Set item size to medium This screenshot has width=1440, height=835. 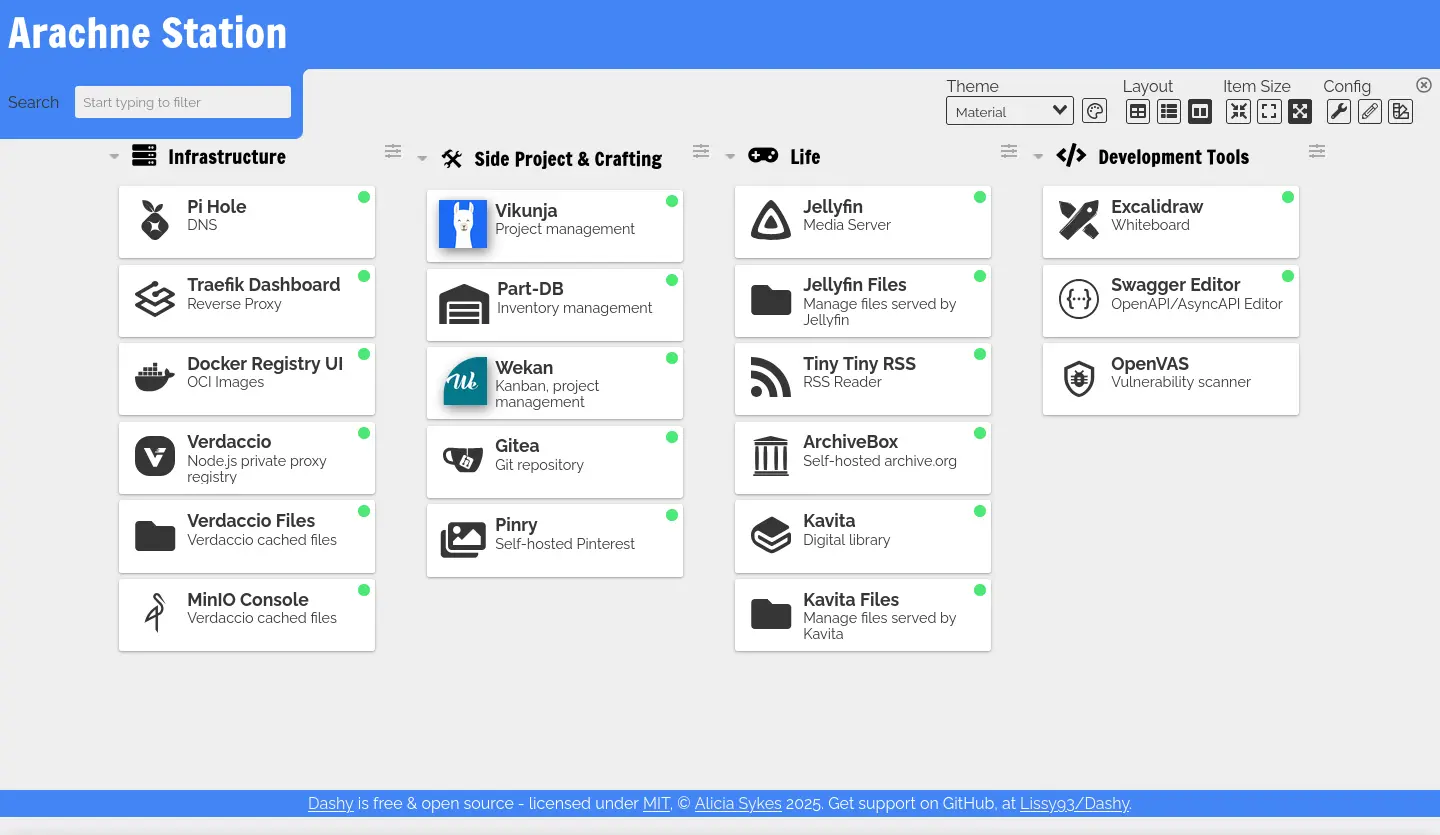[x=1269, y=111]
